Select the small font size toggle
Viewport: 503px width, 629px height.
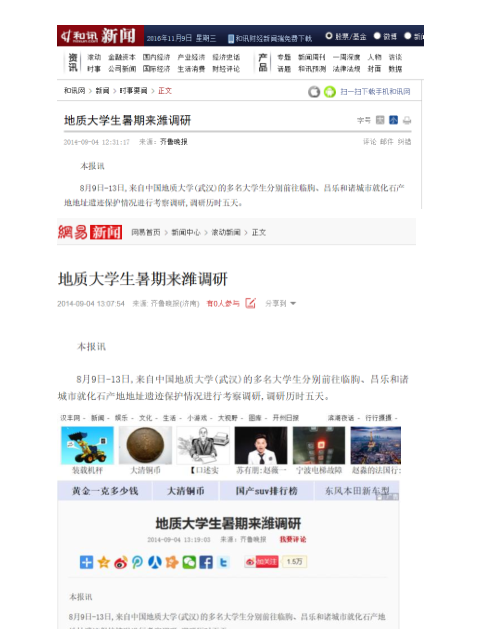click(x=393, y=120)
